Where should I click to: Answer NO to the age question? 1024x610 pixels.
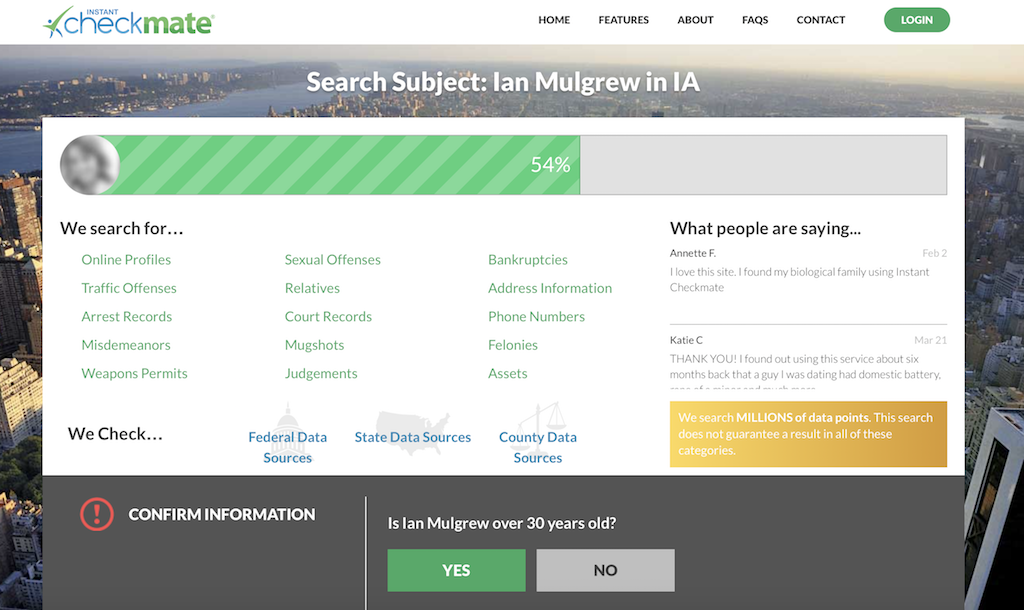tap(605, 570)
